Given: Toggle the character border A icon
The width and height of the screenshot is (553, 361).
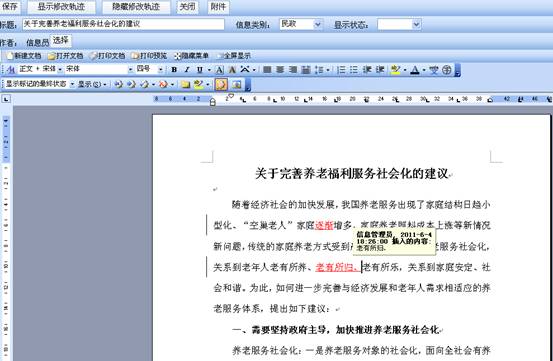Looking at the screenshot, I should pos(219,70).
